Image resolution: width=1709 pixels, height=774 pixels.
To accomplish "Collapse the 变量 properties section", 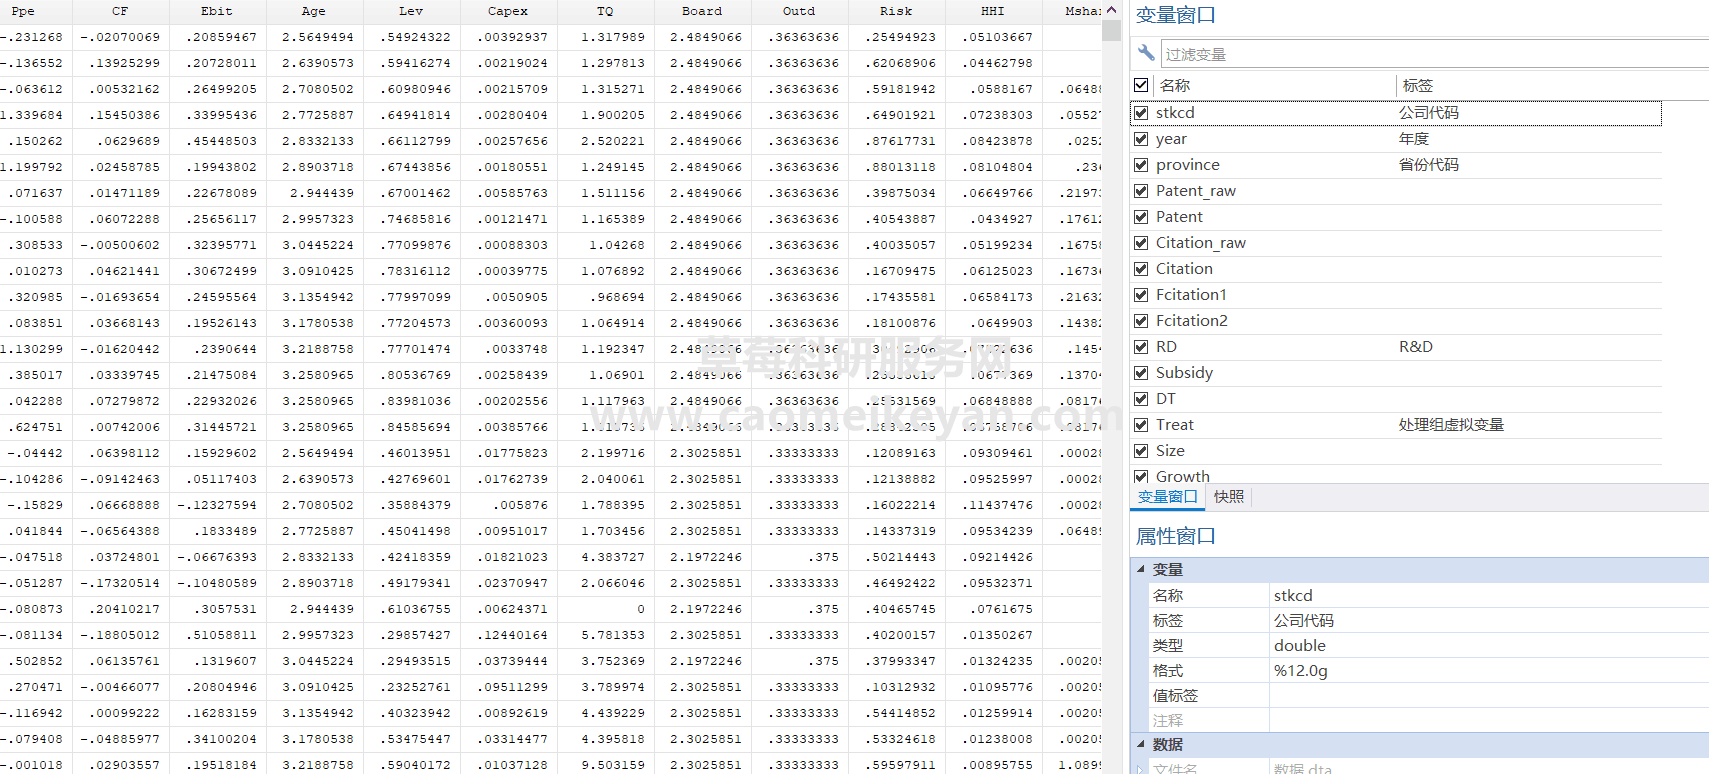I will (1141, 569).
